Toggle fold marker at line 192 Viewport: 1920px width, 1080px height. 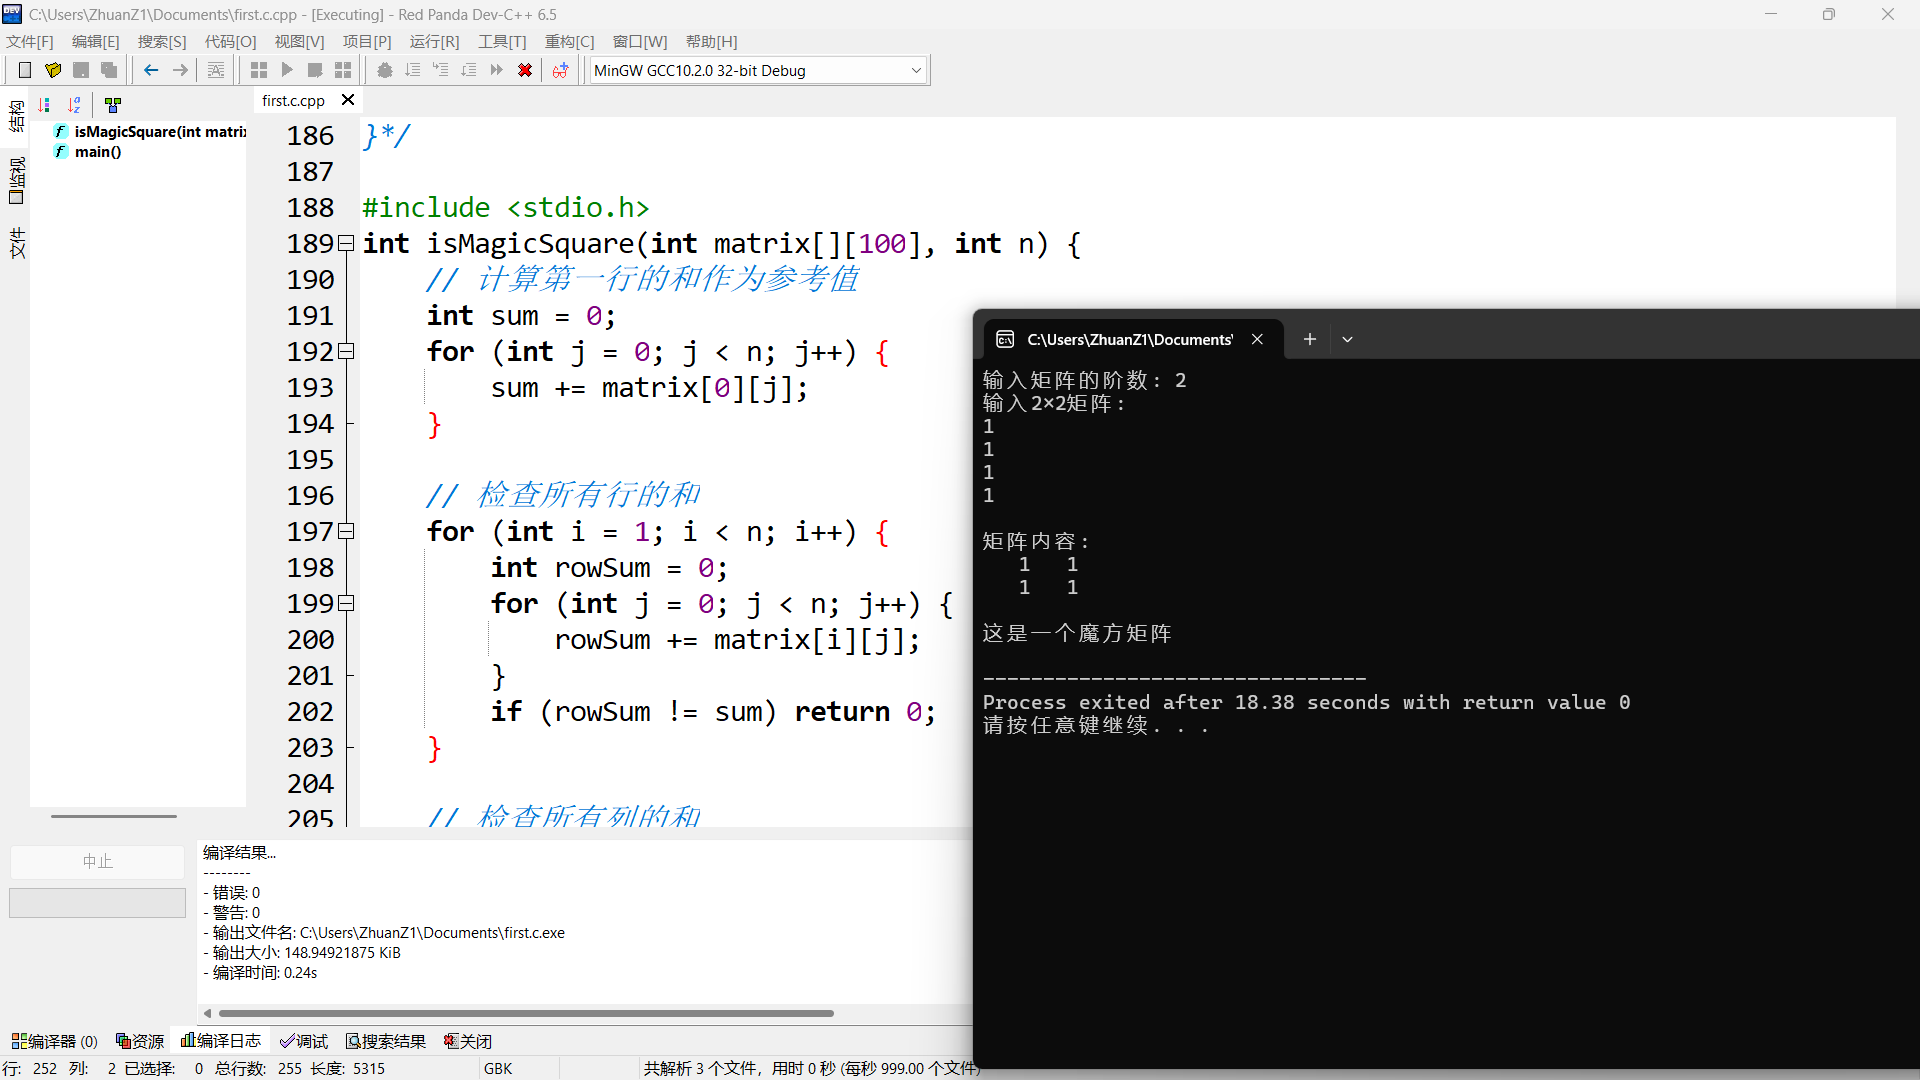[x=346, y=351]
